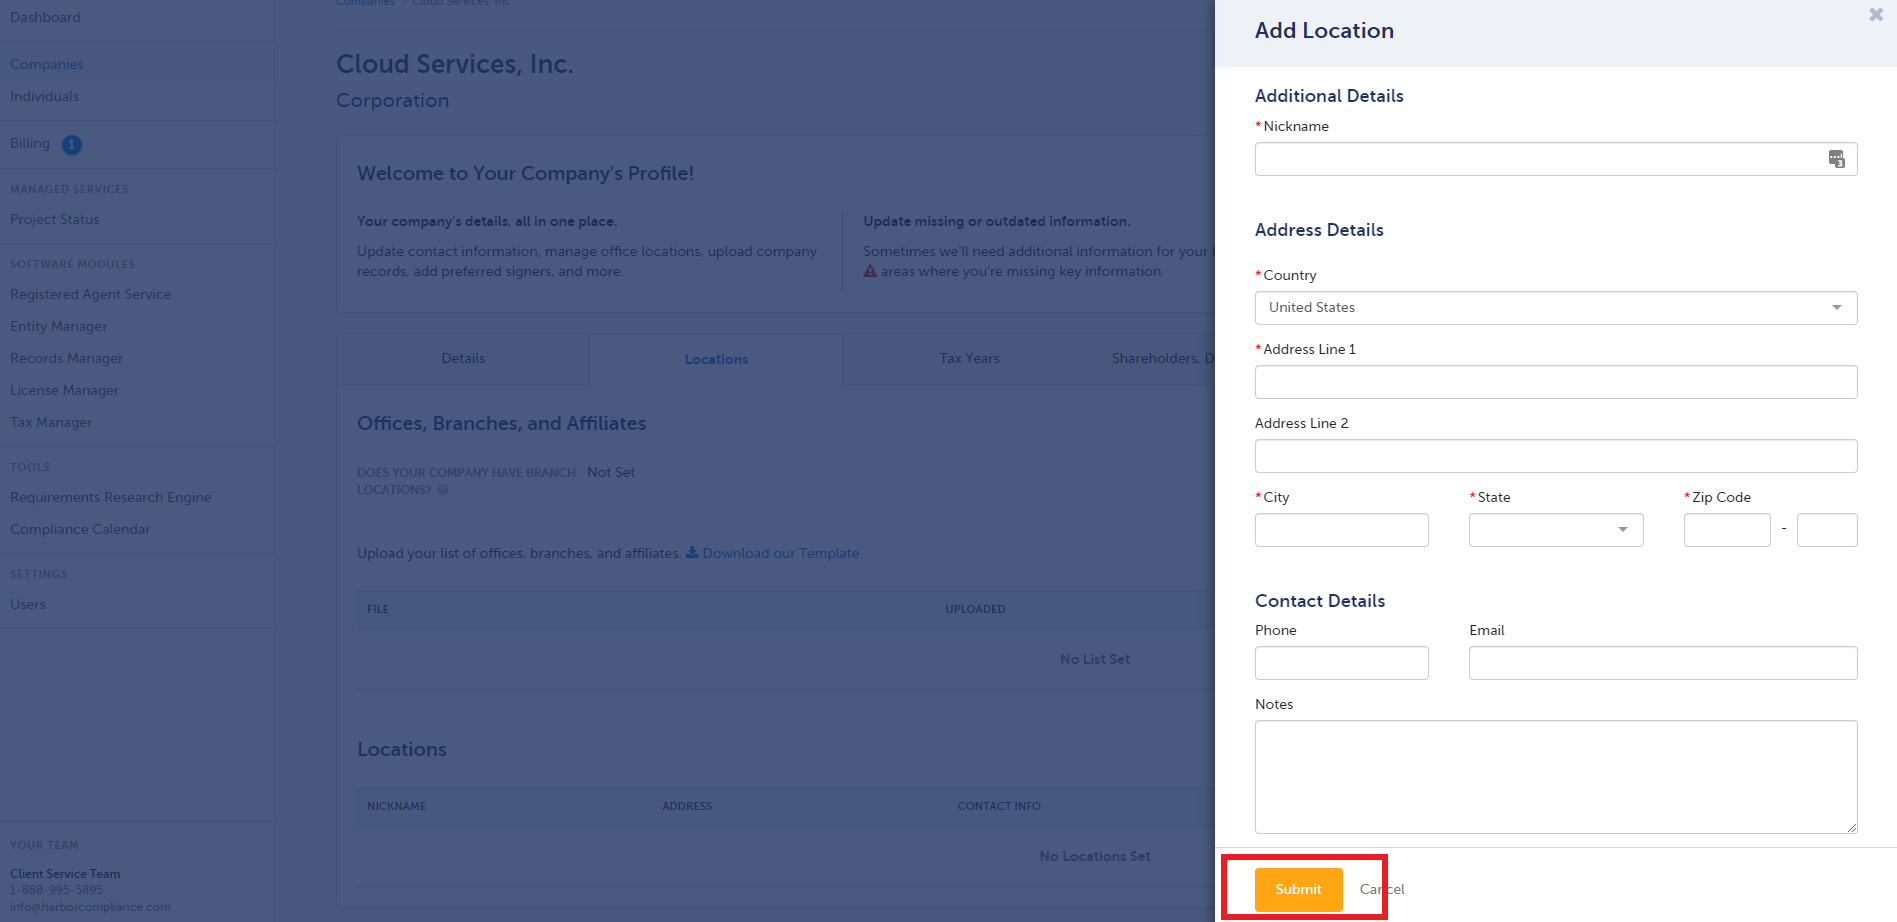Click the Billing notification badge
Viewport: 1897px width, 922px height.
(x=72, y=145)
